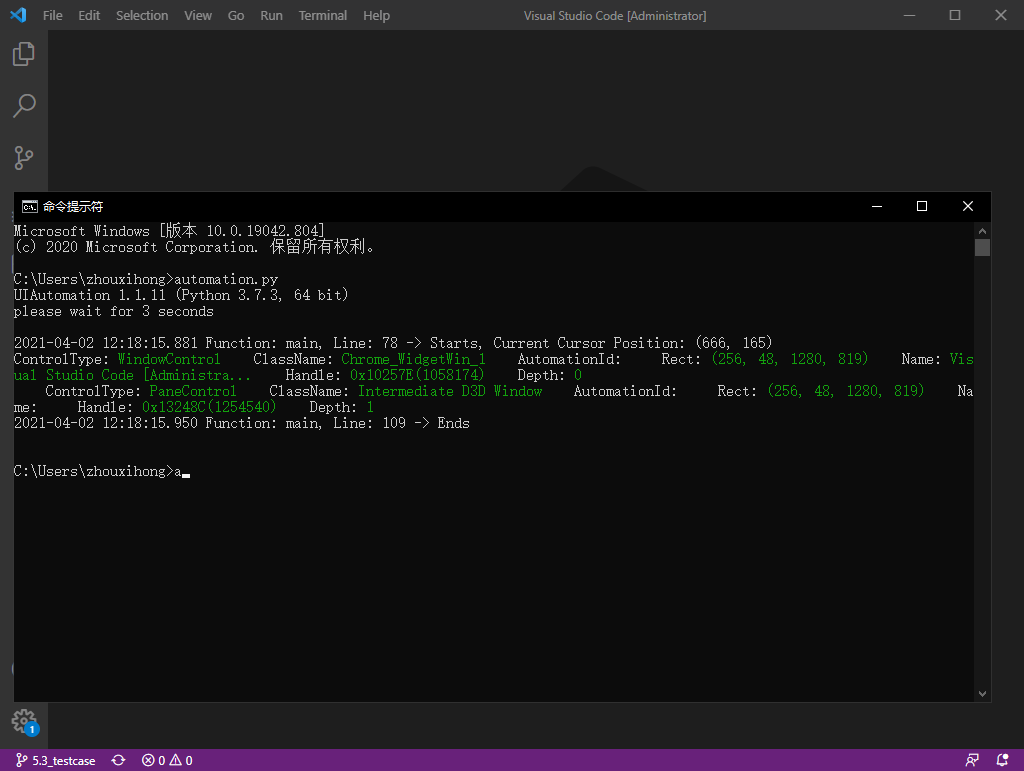The image size is (1024, 771).
Task: Open the Source Control view
Action: [x=25, y=157]
